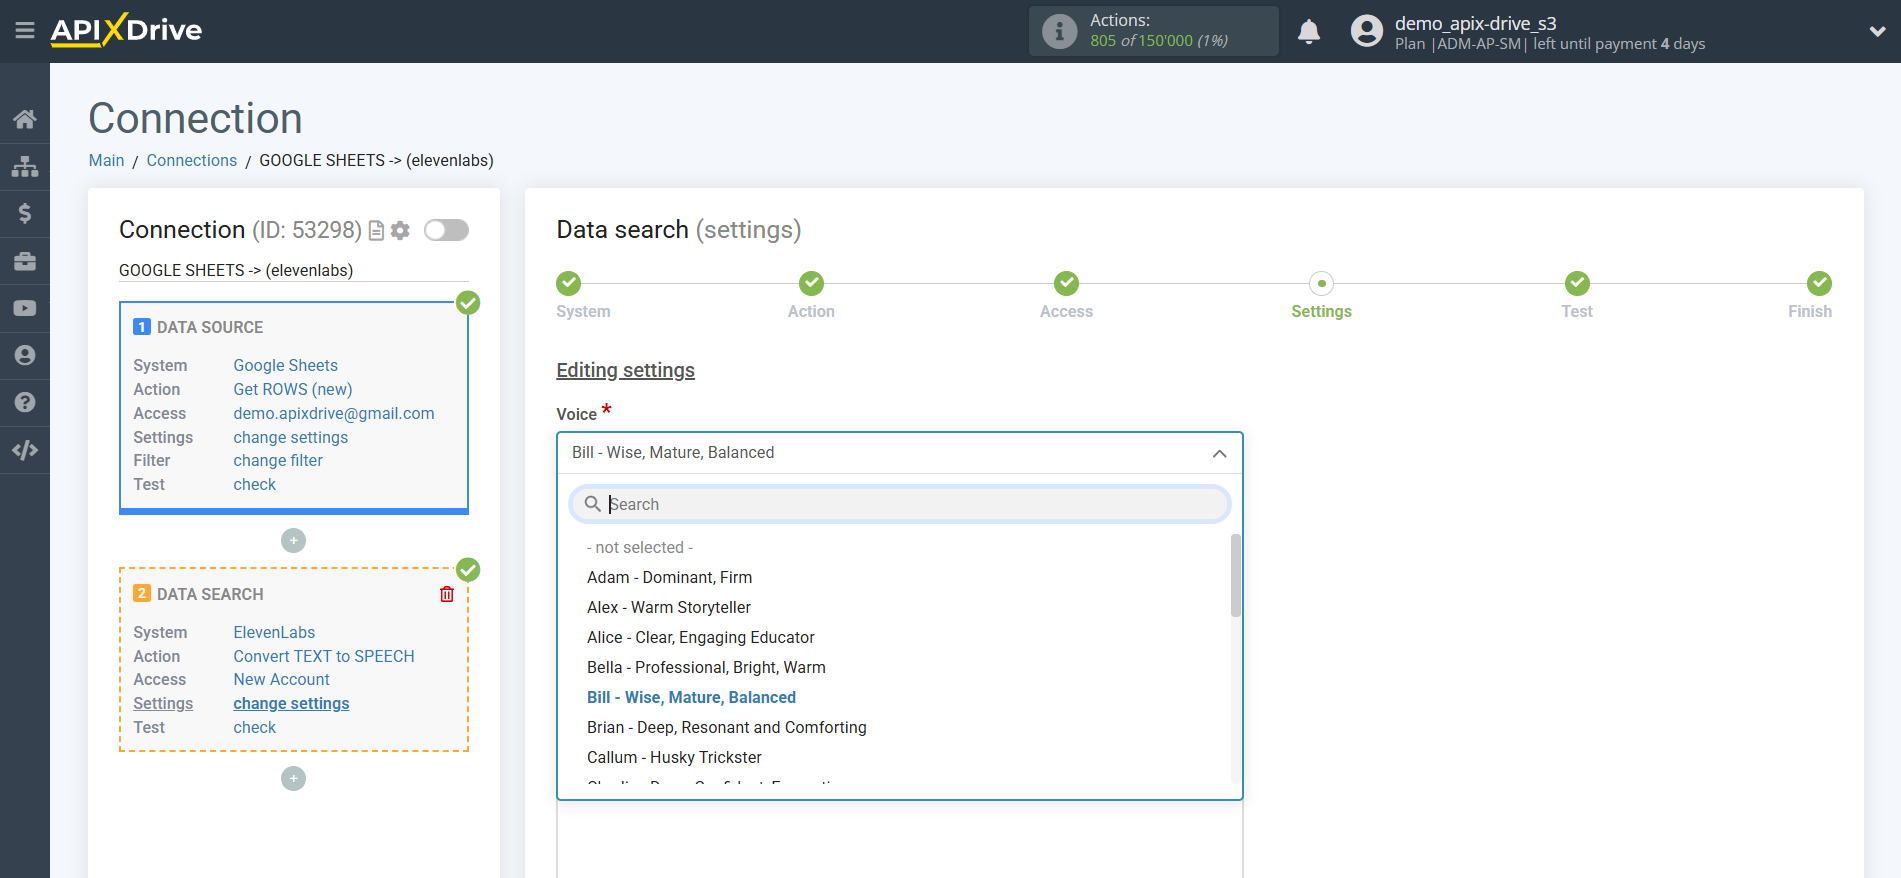
Task: Open the billing dollar sidebar icon
Action: (25, 213)
